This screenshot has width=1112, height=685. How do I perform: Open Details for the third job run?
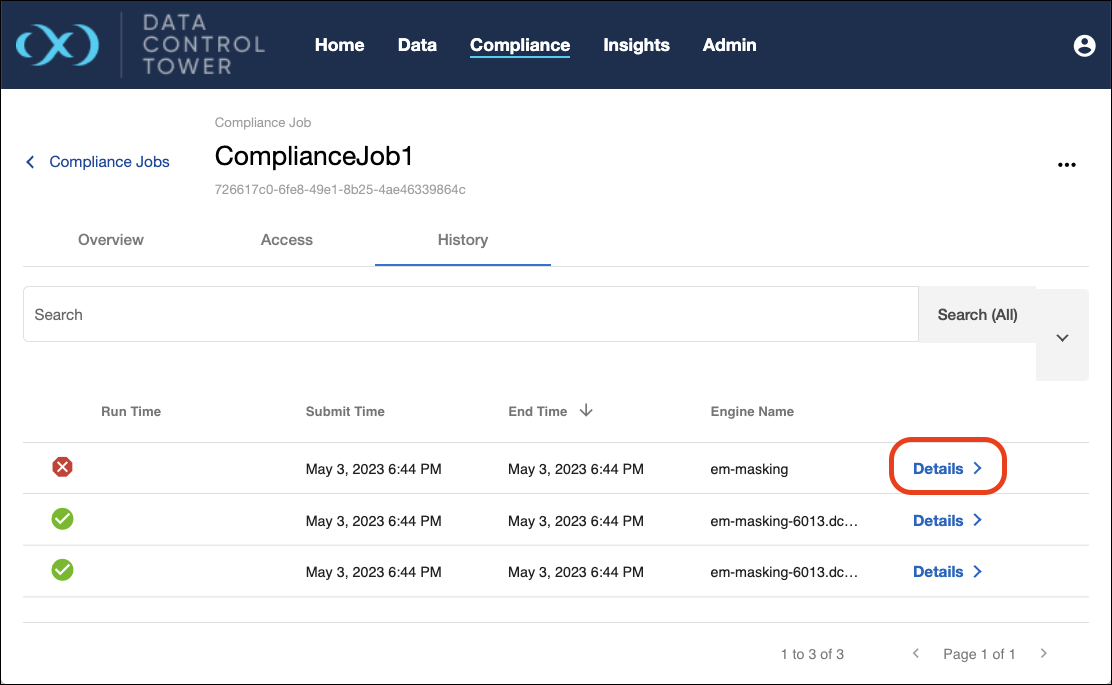(x=947, y=572)
